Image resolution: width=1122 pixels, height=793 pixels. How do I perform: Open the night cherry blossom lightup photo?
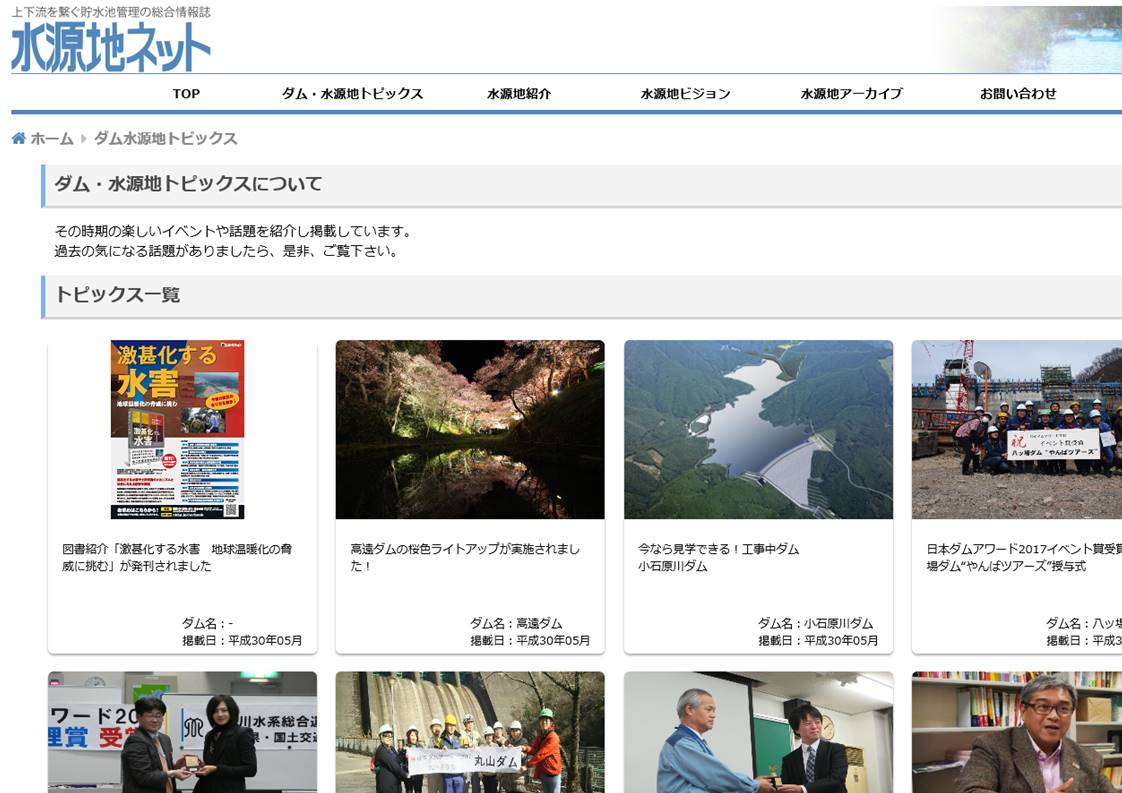pyautogui.click(x=469, y=429)
